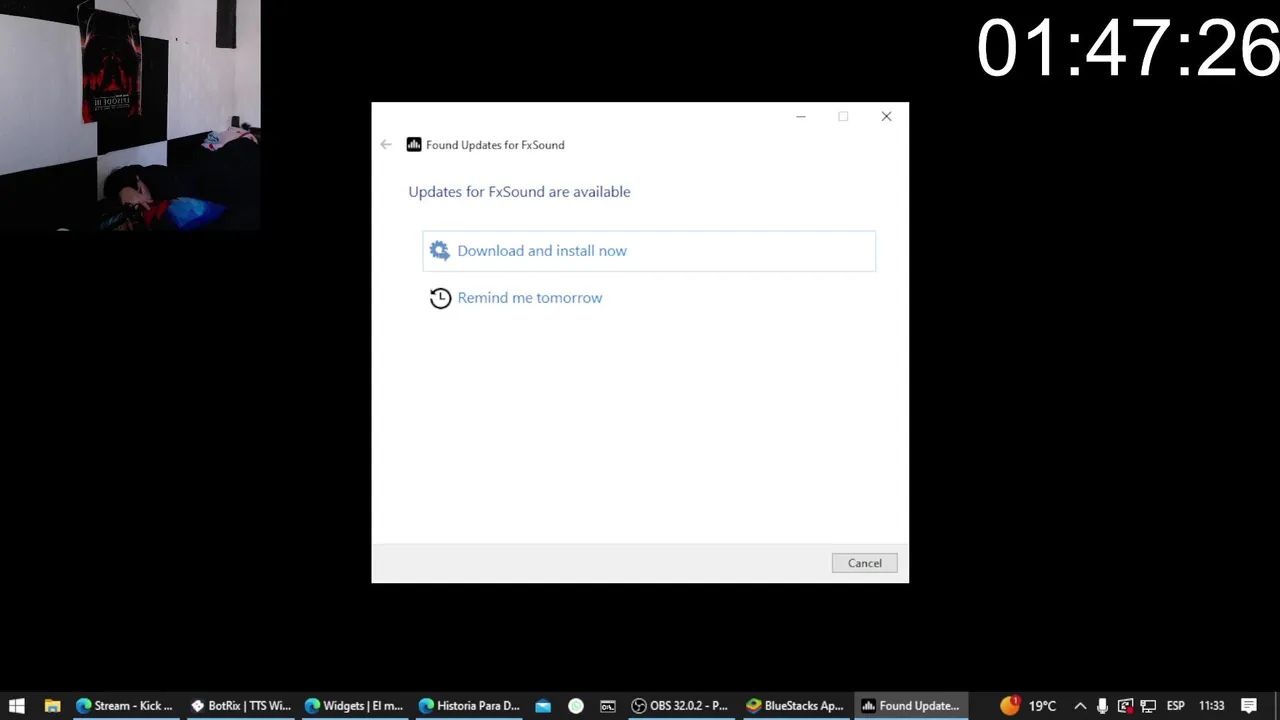This screenshot has width=1280, height=720.
Task: Switch to Historia Para D... Edge window
Action: pos(469,706)
